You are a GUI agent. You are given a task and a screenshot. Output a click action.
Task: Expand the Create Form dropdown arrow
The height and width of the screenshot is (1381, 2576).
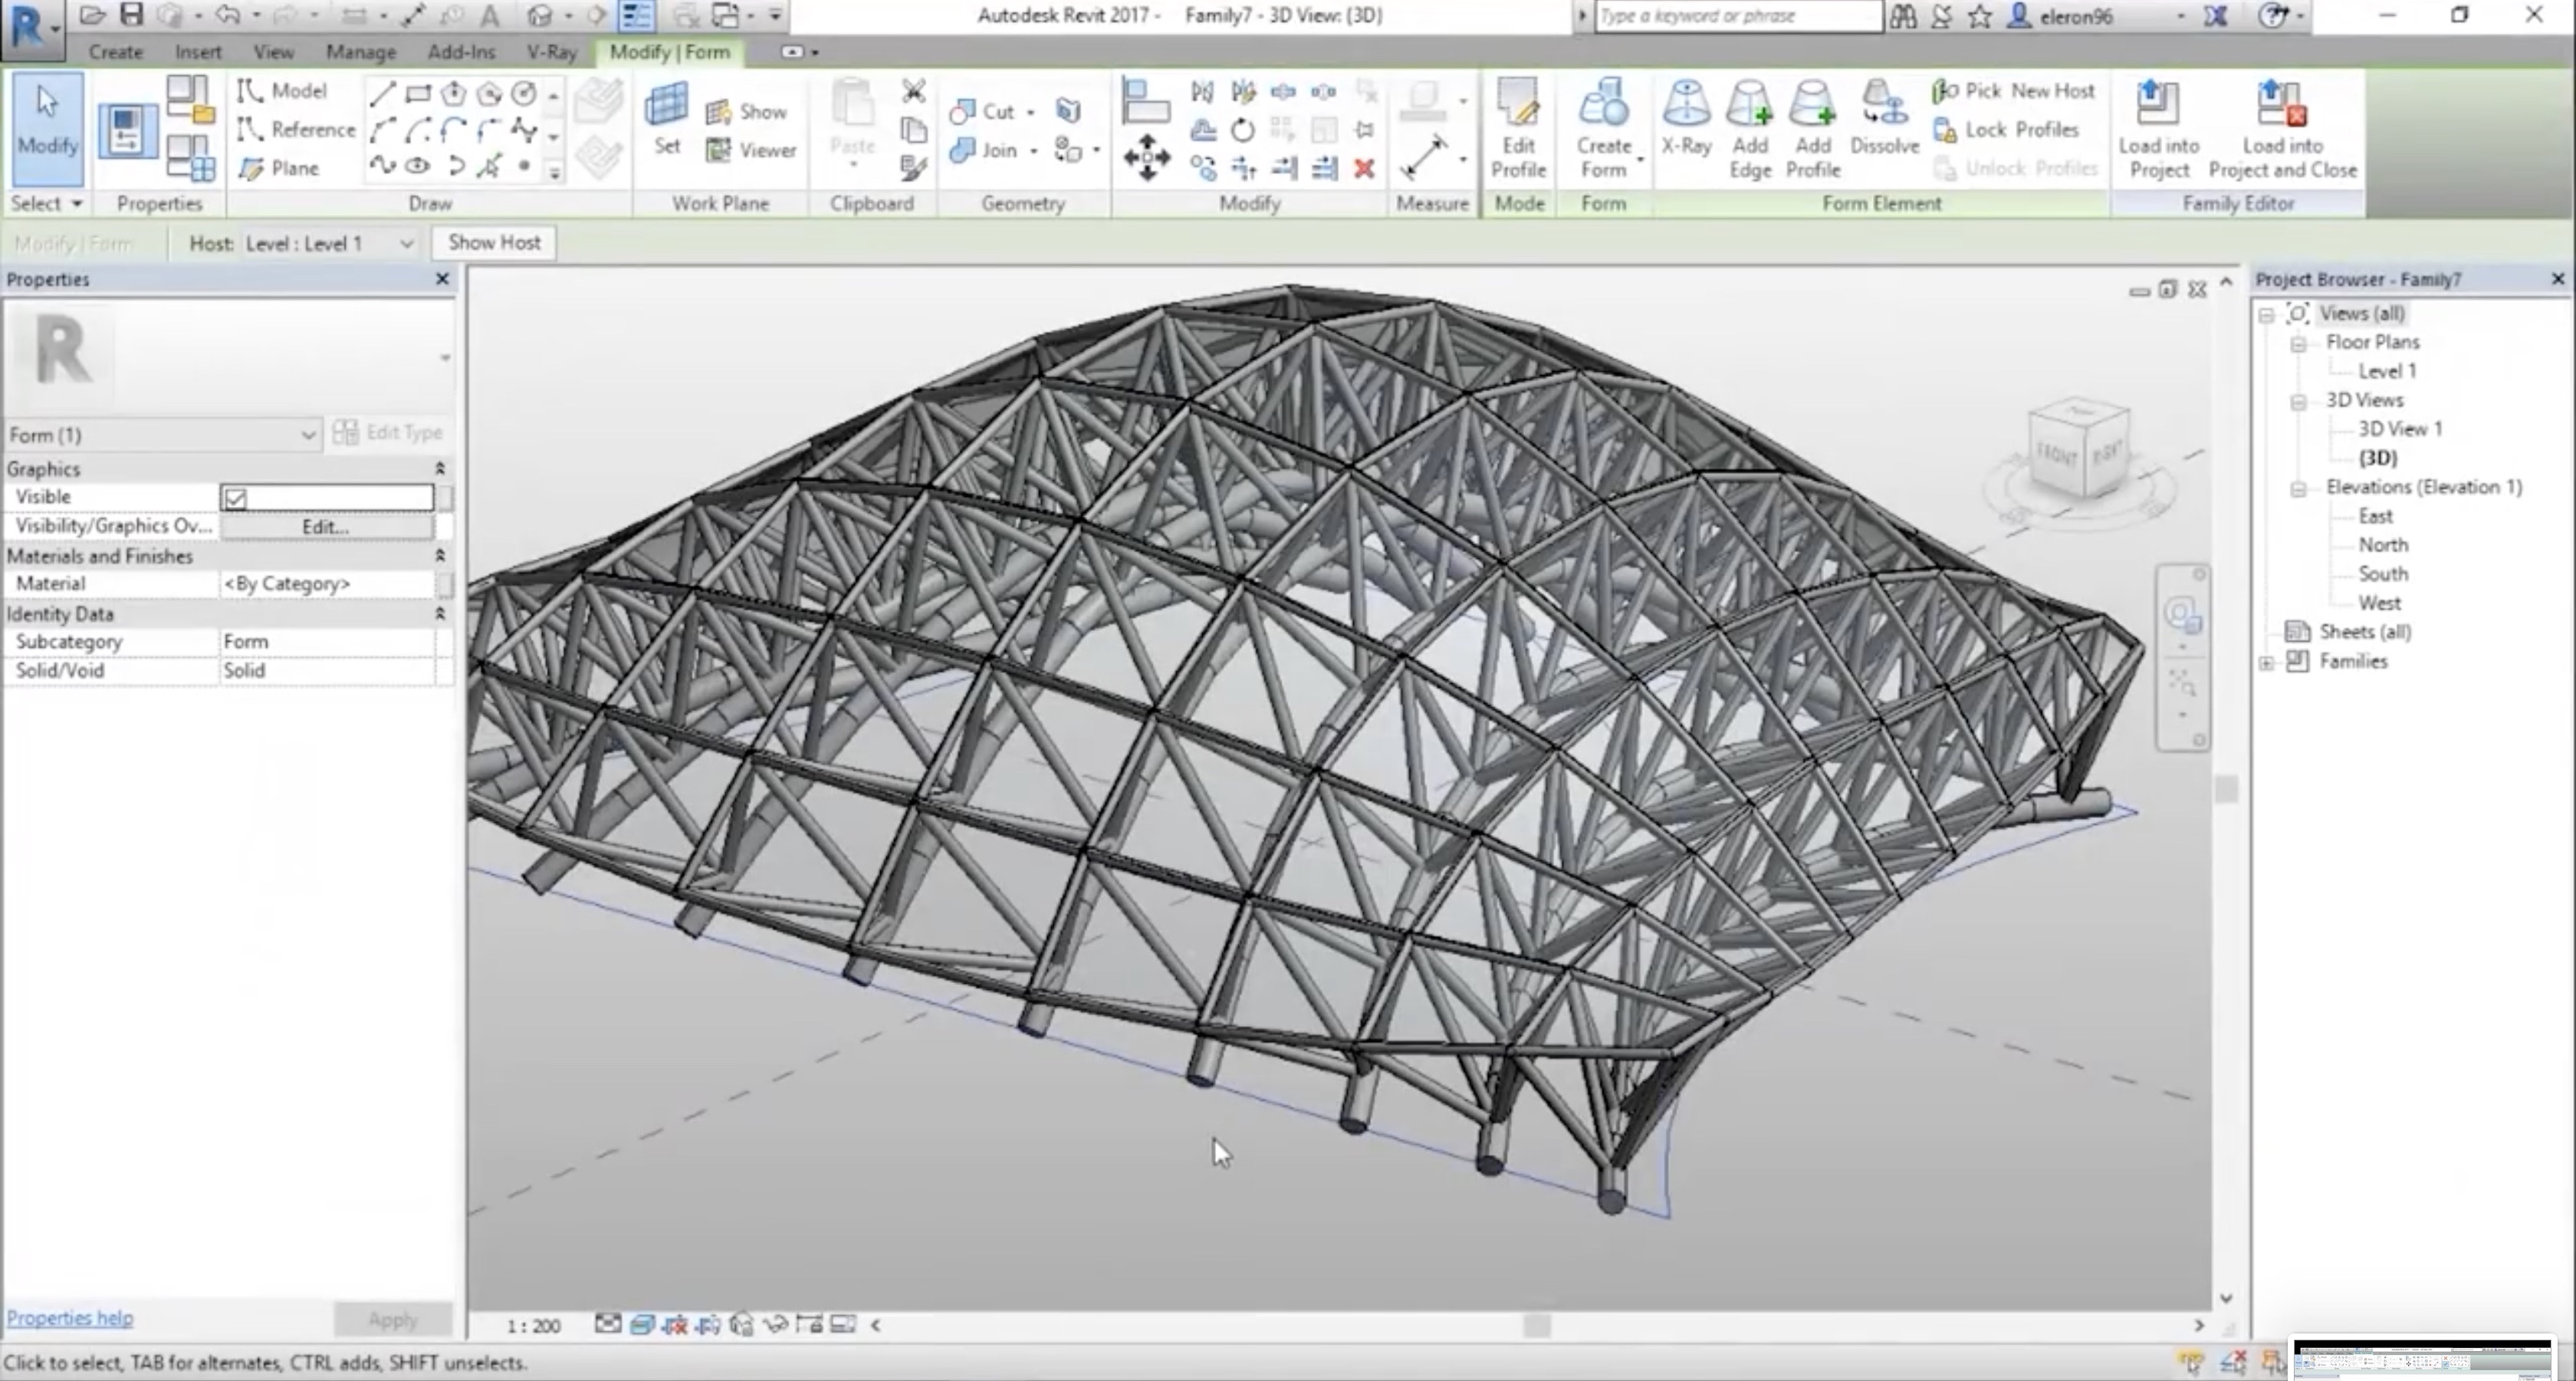tap(1640, 160)
